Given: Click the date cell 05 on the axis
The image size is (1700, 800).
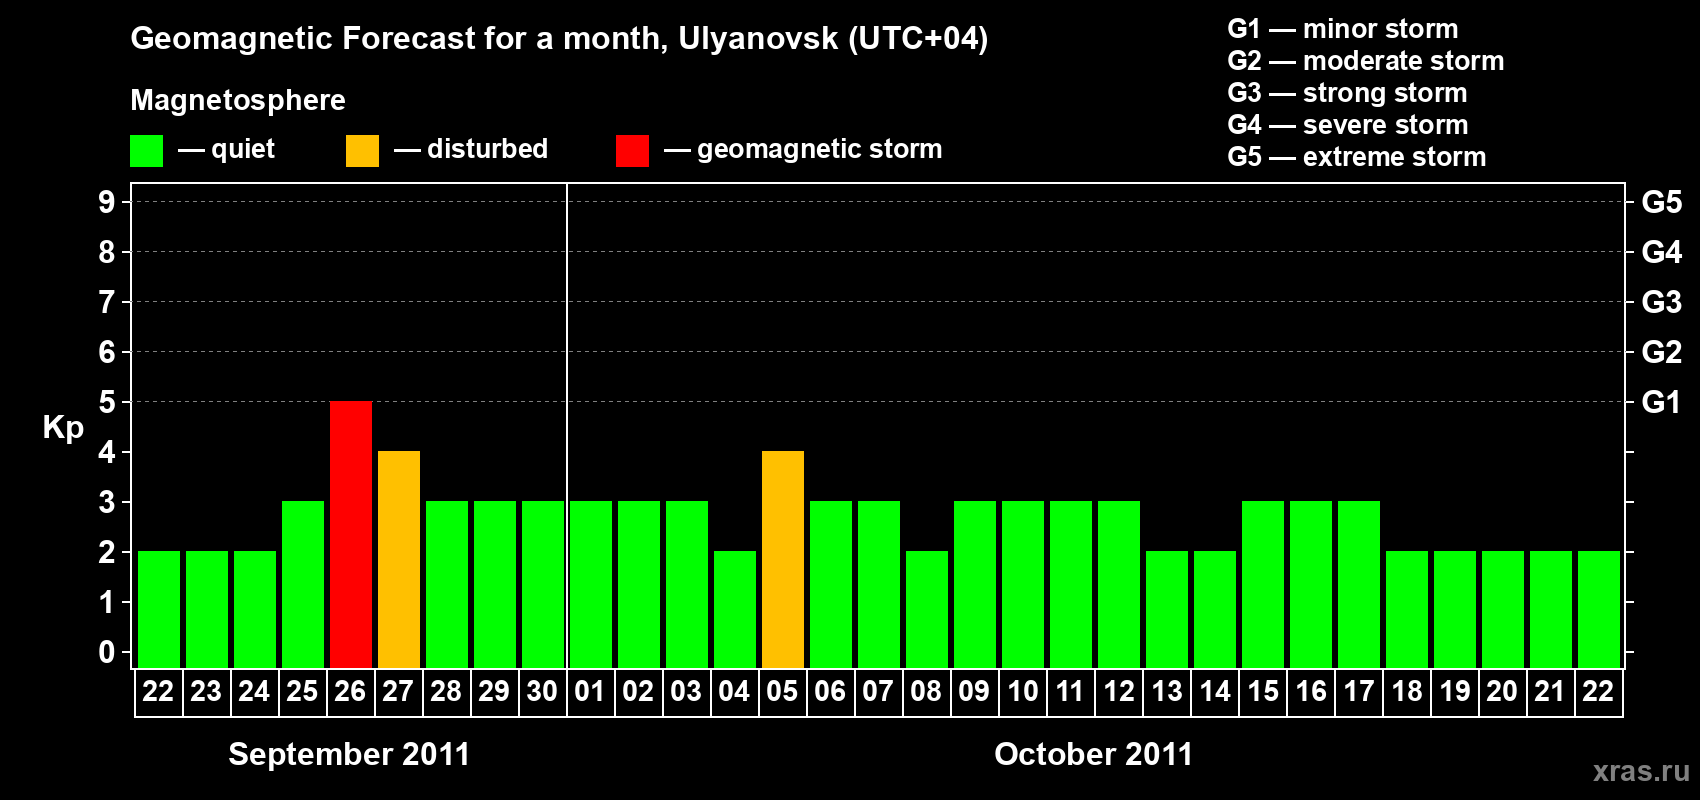Looking at the screenshot, I should tap(783, 692).
